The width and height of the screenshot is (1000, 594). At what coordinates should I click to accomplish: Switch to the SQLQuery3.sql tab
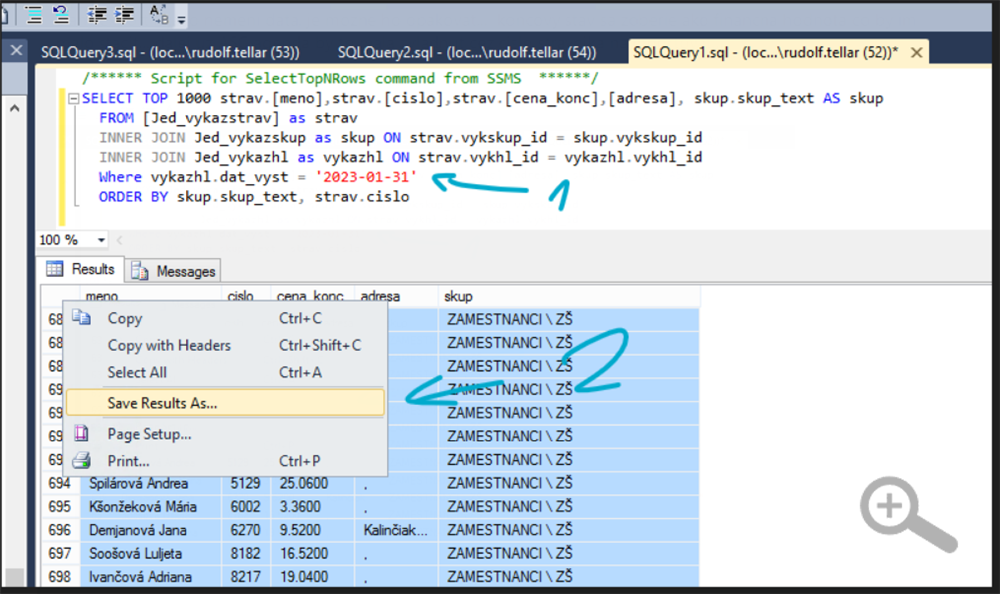170,52
